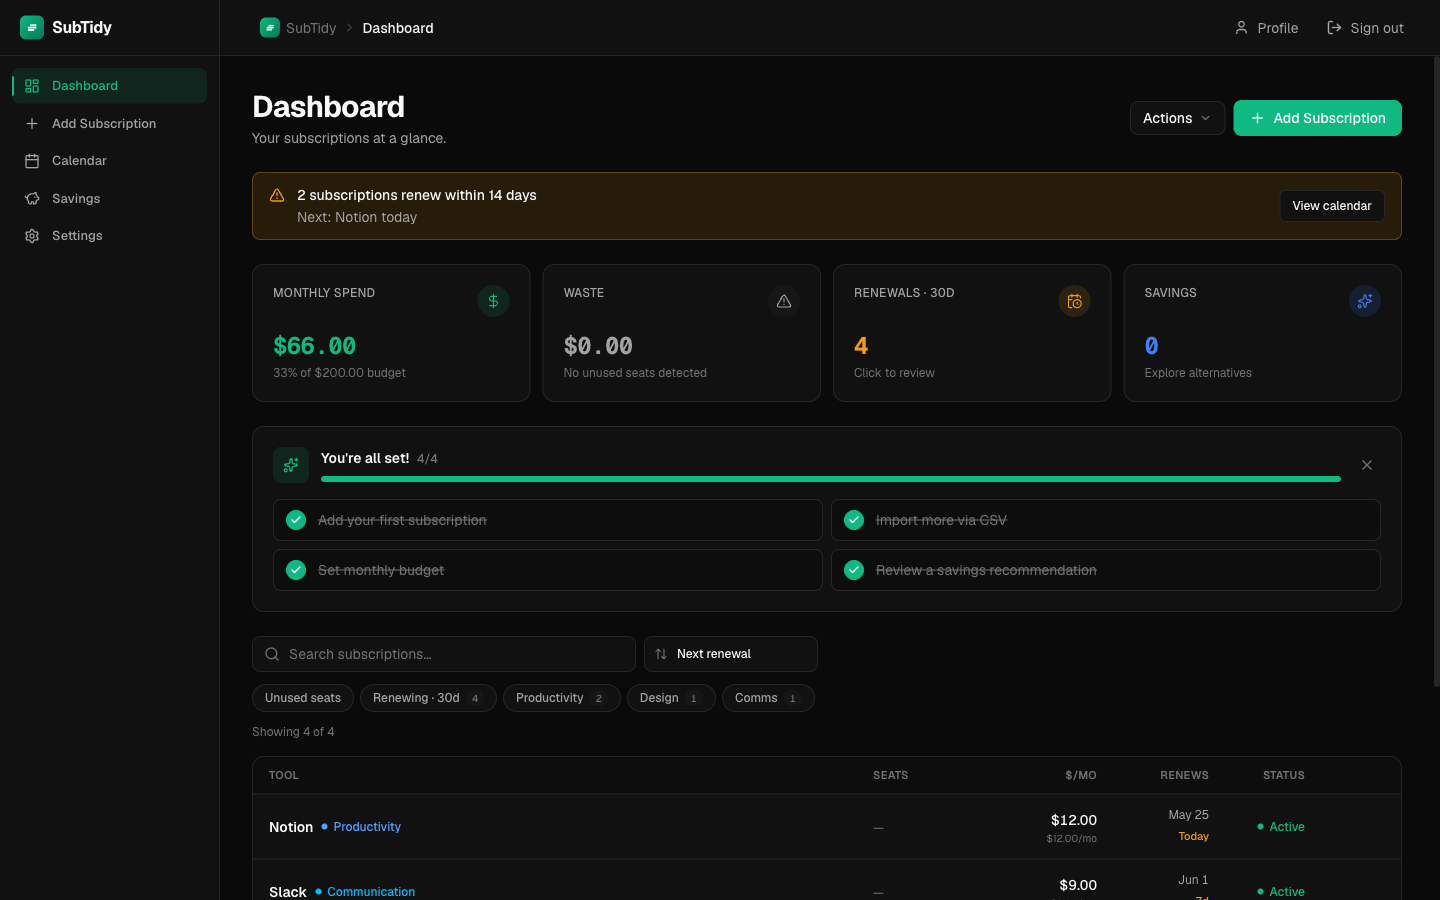Sign out of the account

point(1365,28)
